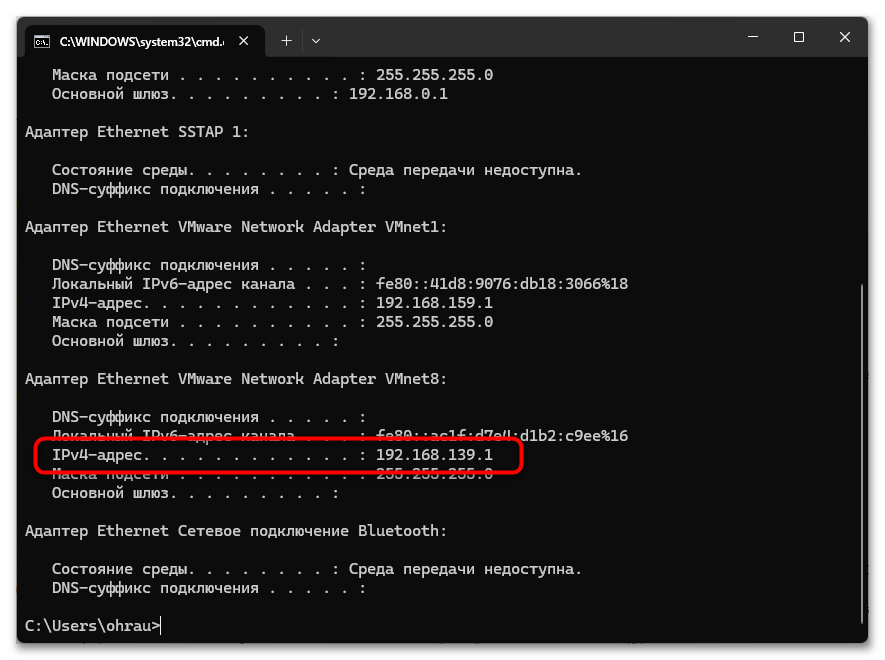Click the Bluetooth network adapter heading
Image resolution: width=885 pixels, height=660 pixels.
point(236,531)
